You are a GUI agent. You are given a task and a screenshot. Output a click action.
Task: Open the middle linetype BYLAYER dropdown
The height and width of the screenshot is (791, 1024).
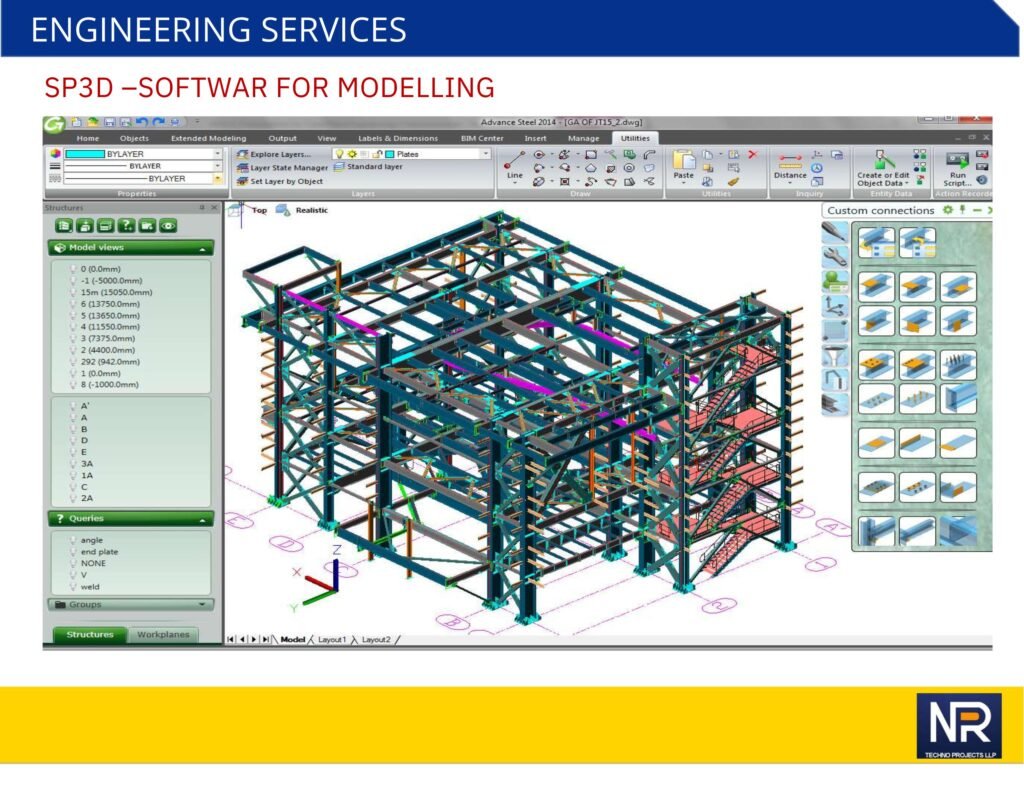217,166
